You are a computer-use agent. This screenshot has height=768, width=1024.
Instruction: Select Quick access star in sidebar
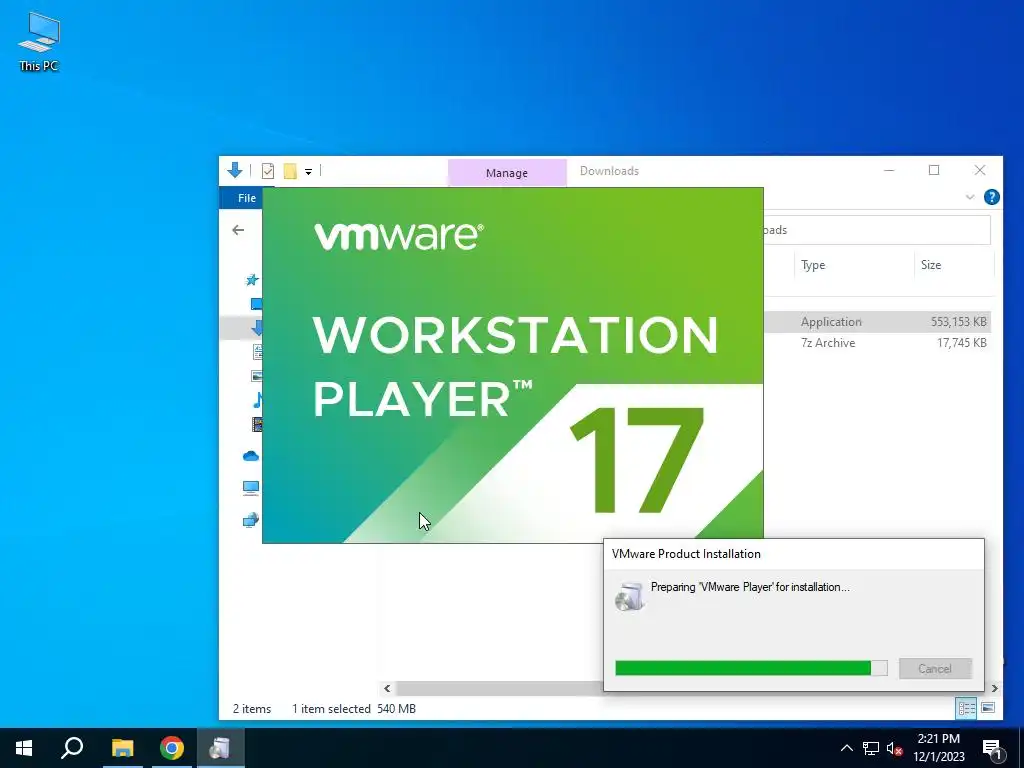pyautogui.click(x=252, y=280)
